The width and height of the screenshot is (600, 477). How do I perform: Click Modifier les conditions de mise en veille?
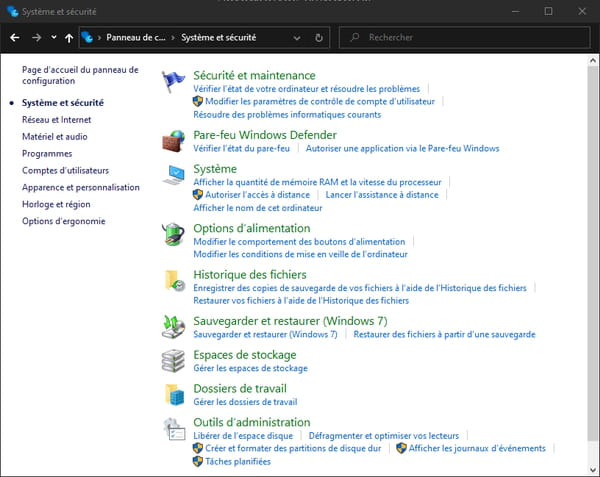coord(300,254)
